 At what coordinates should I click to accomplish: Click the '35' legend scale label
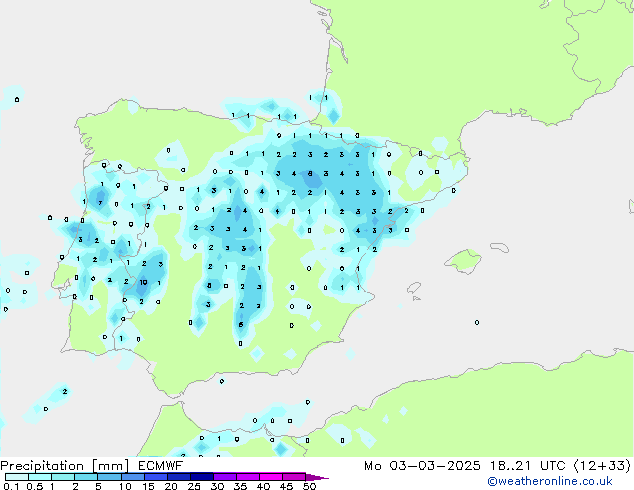click(x=240, y=486)
